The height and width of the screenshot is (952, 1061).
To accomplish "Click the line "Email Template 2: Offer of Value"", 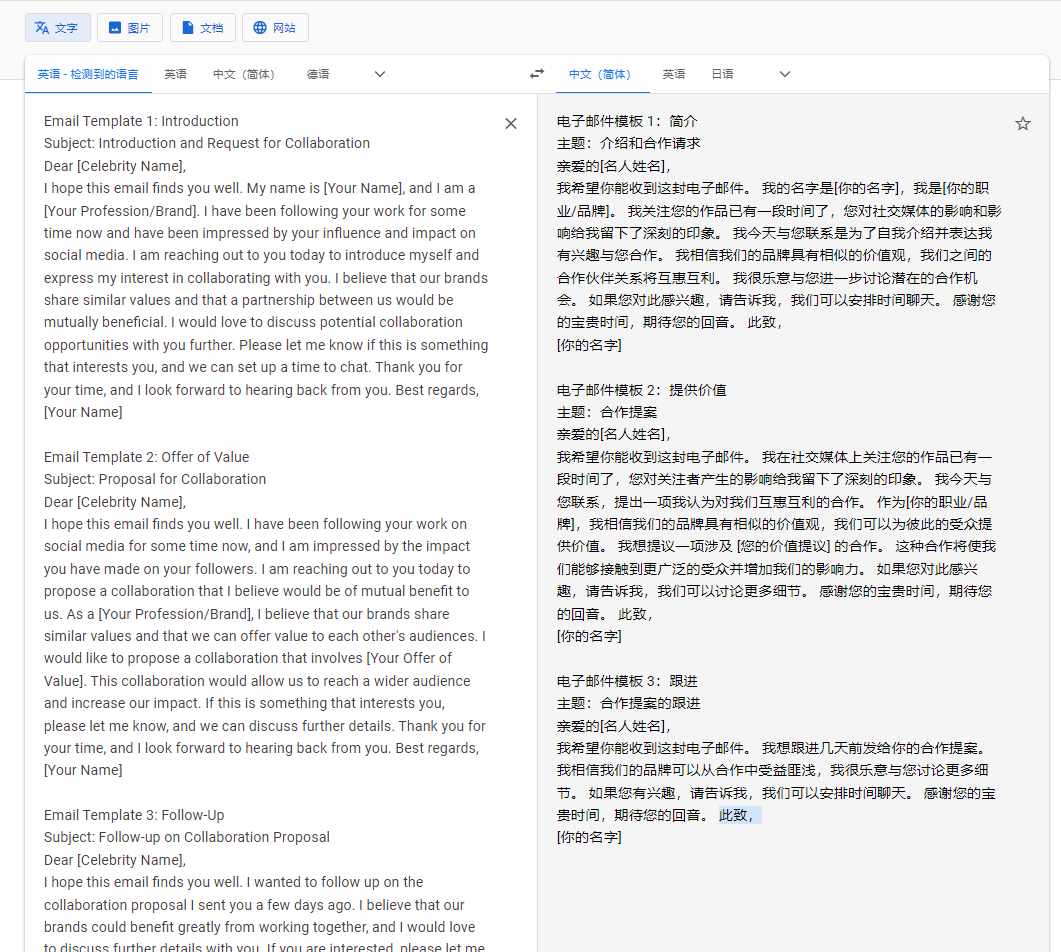I will [x=147, y=457].
